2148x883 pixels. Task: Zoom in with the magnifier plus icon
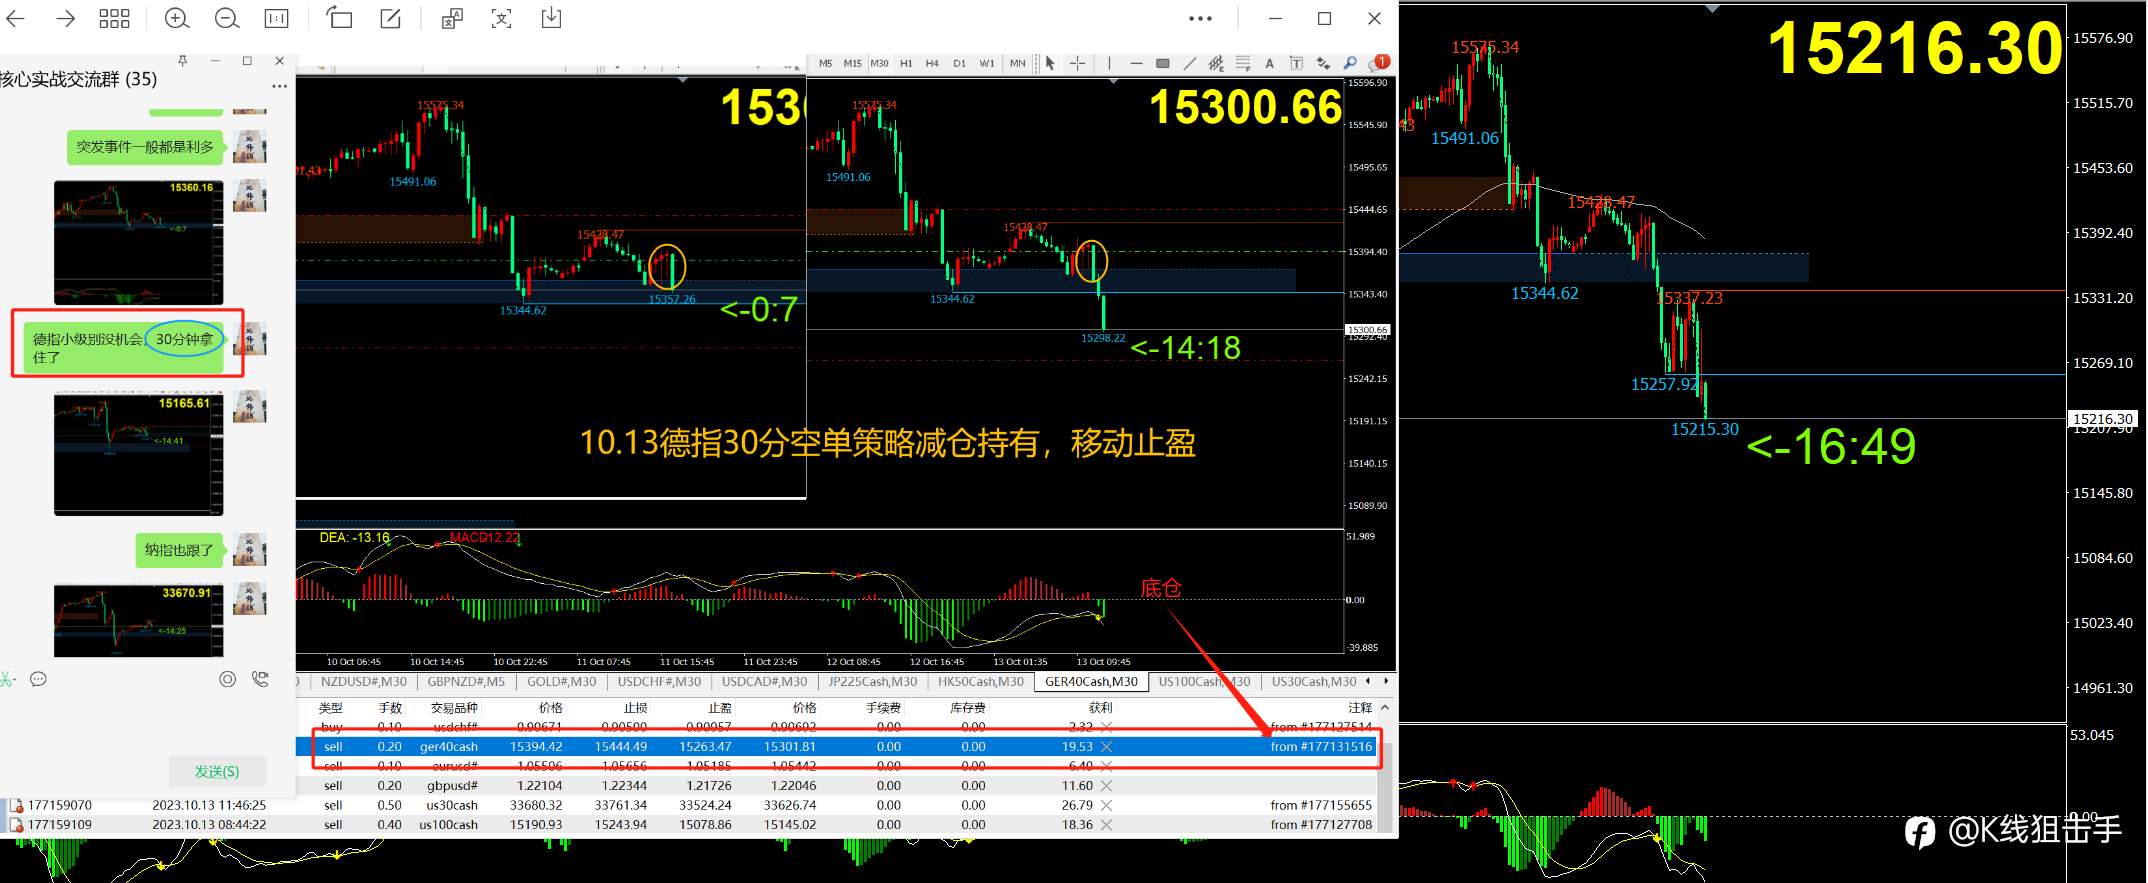coord(177,18)
